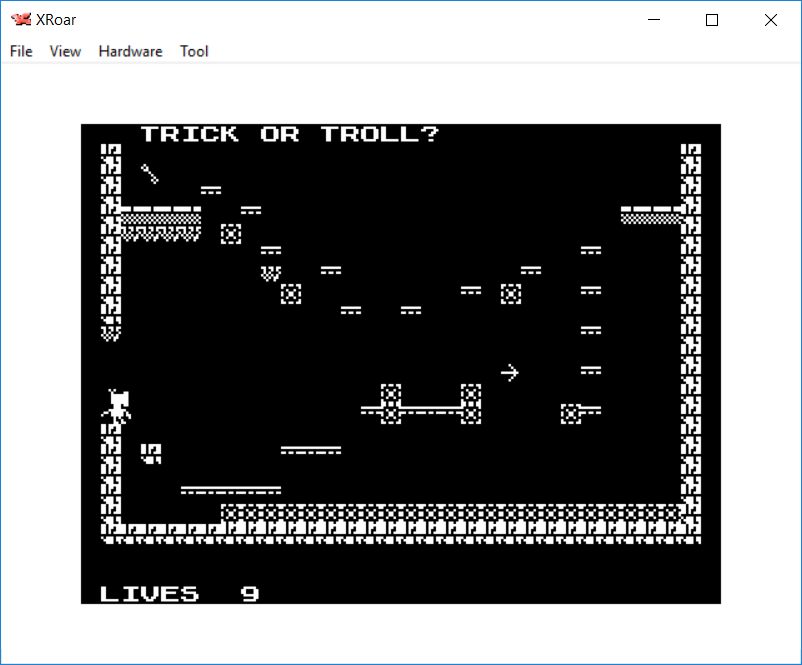Click the LIVES 9 counter

pos(180,593)
